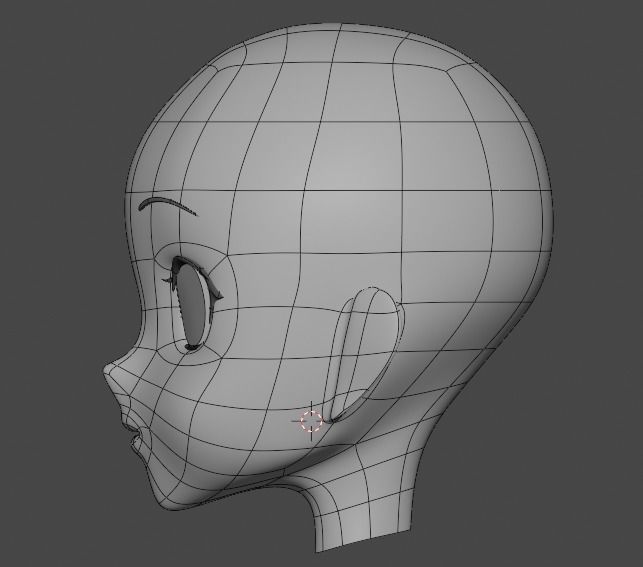Click the nose tip of the head

click(x=107, y=369)
